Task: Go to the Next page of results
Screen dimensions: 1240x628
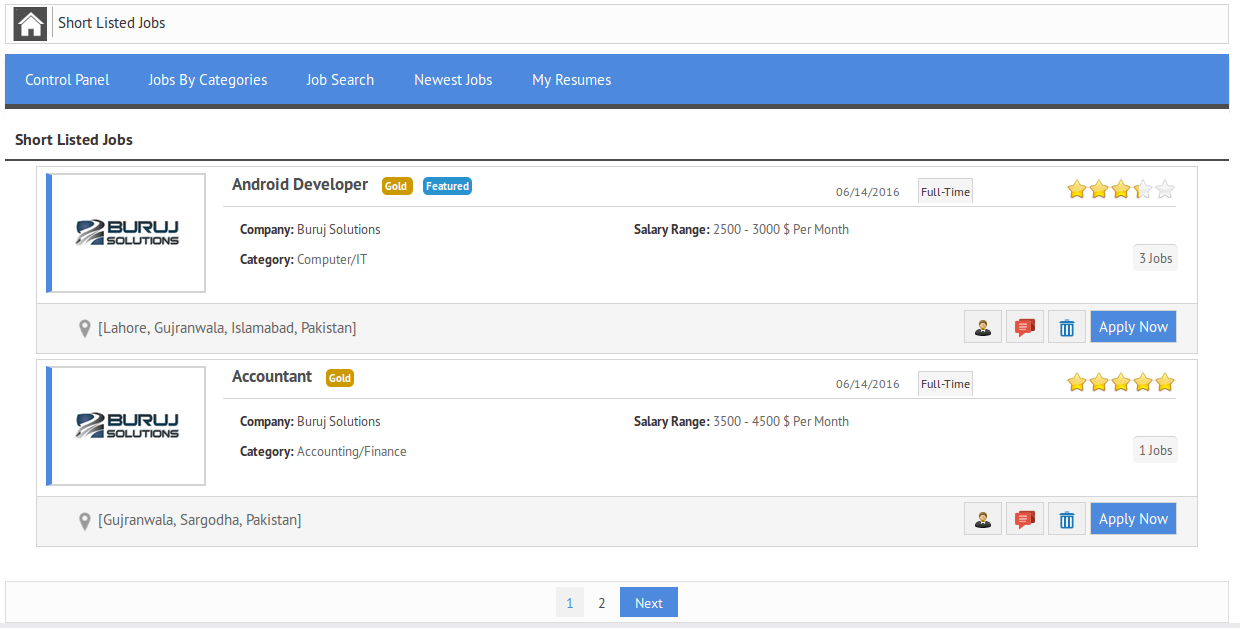Action: (x=649, y=602)
